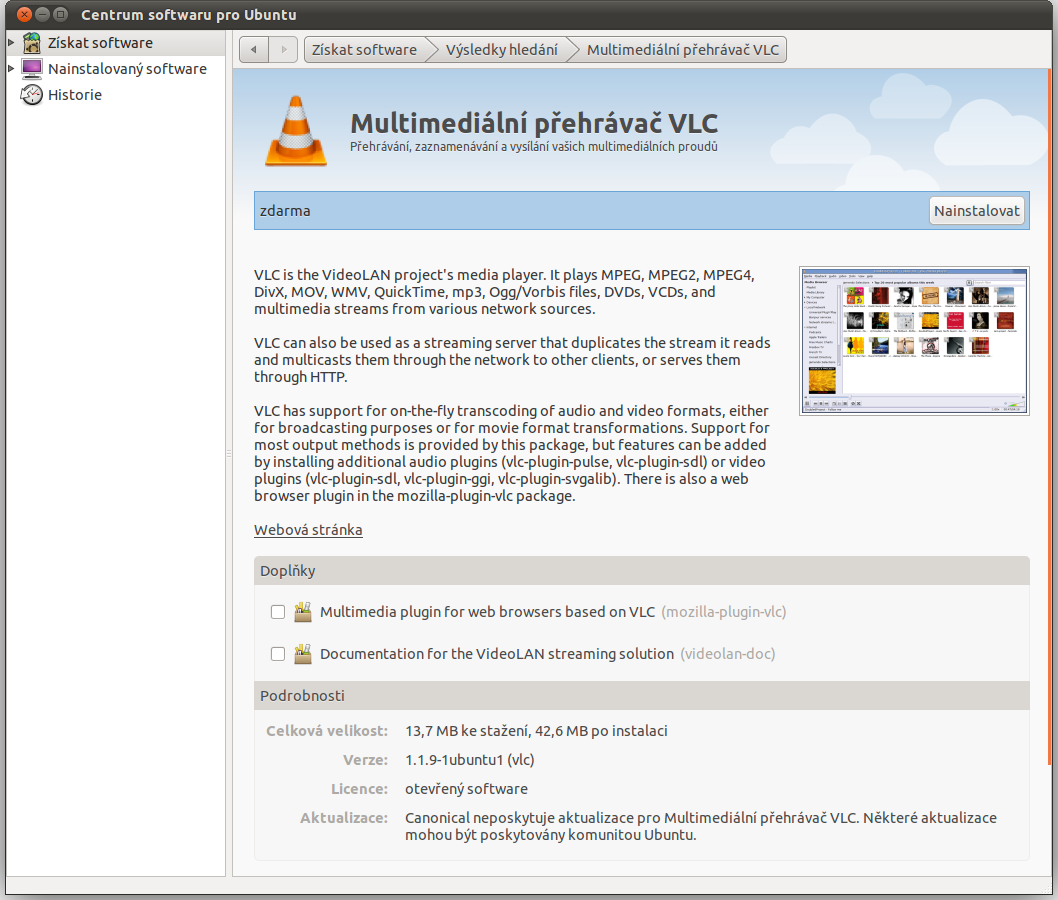
Task: Open the VLC screenshot thumbnail
Action: click(914, 341)
